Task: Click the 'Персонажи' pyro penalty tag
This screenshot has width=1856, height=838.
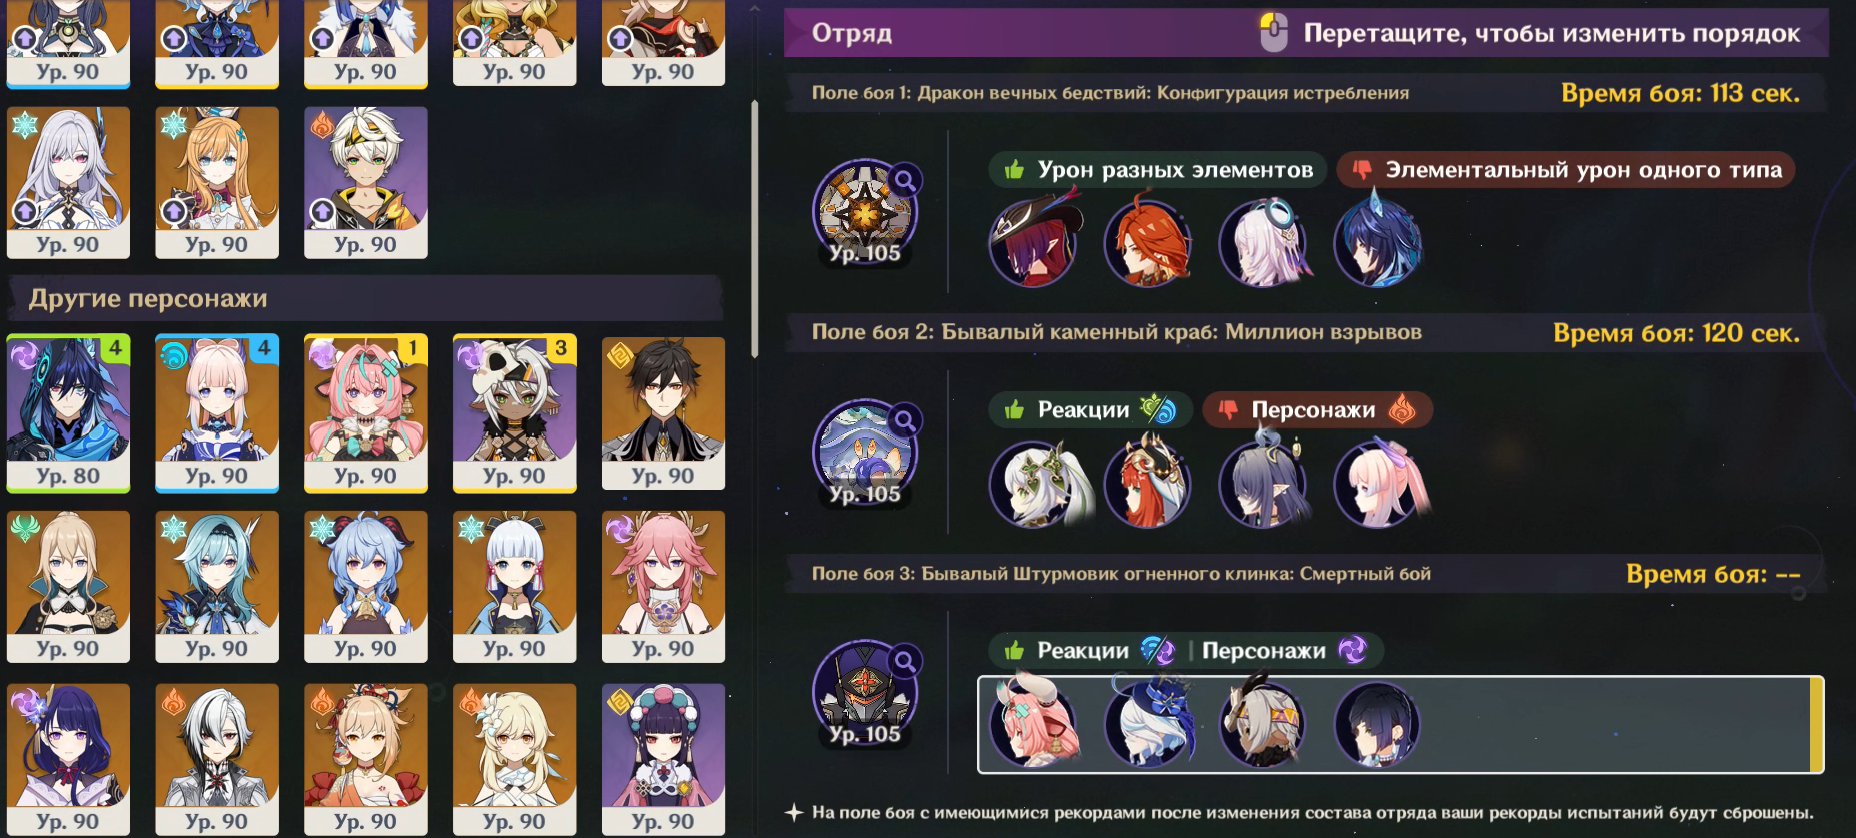Action: point(1318,410)
